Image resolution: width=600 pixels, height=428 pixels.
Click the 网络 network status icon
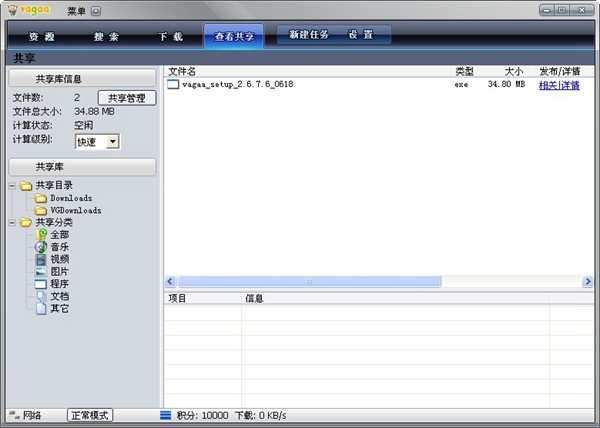tap(14, 415)
